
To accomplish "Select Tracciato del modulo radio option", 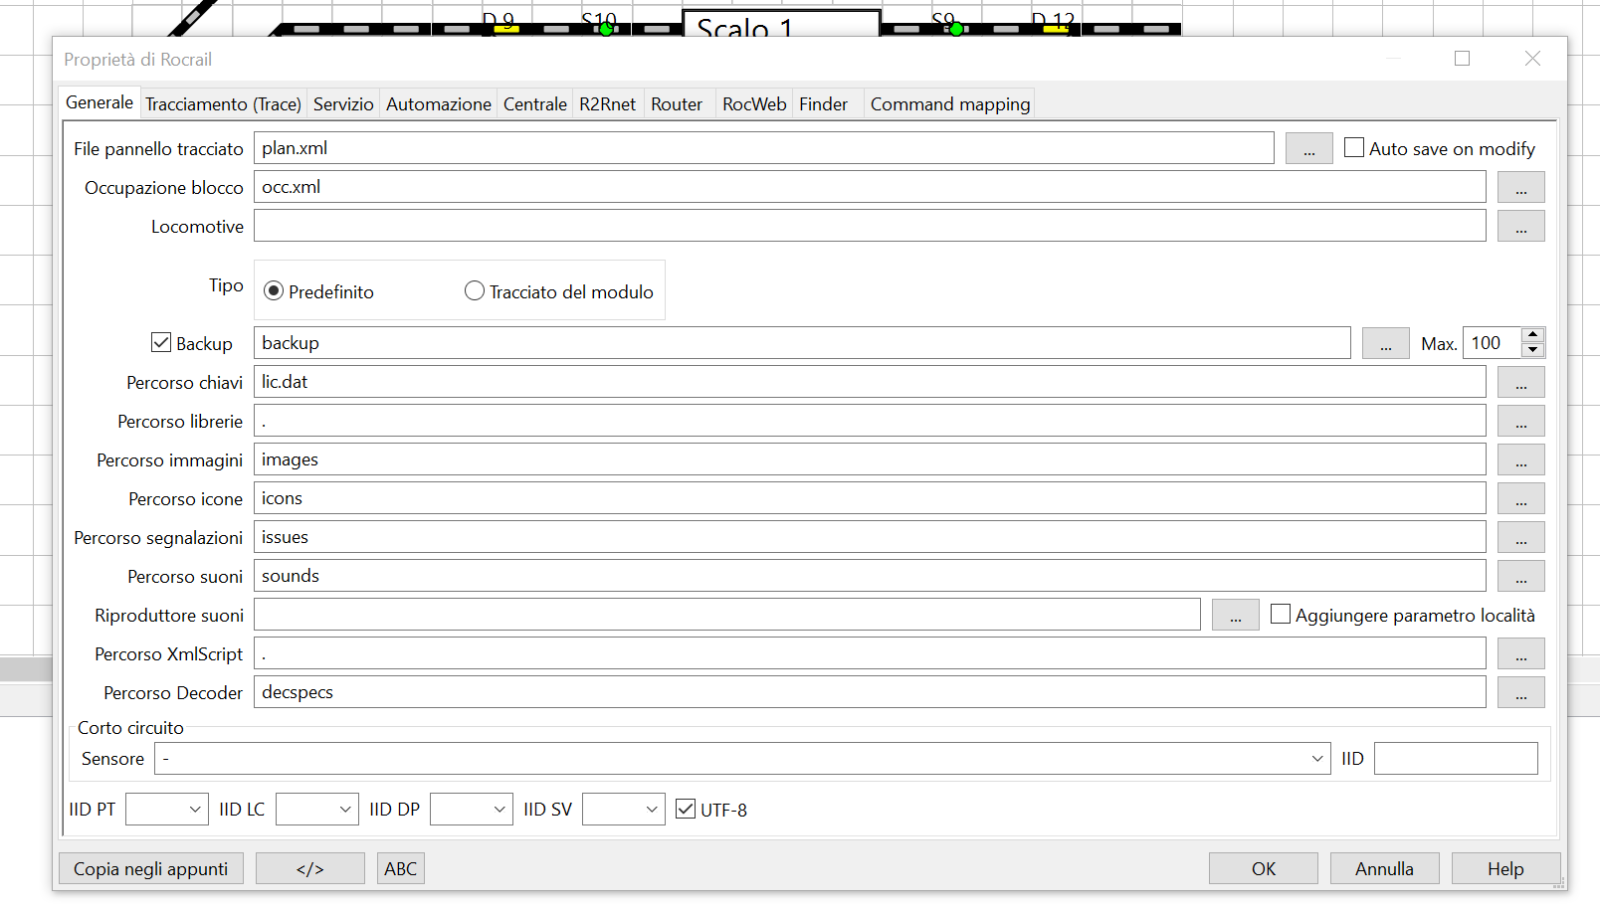I will click(x=474, y=291).
